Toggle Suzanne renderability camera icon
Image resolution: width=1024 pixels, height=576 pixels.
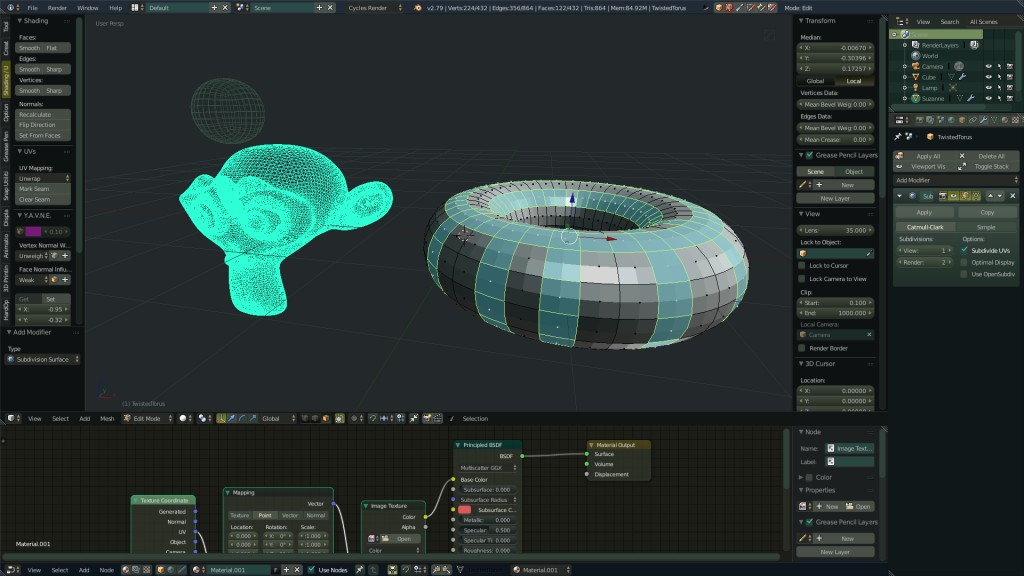pos(1010,98)
